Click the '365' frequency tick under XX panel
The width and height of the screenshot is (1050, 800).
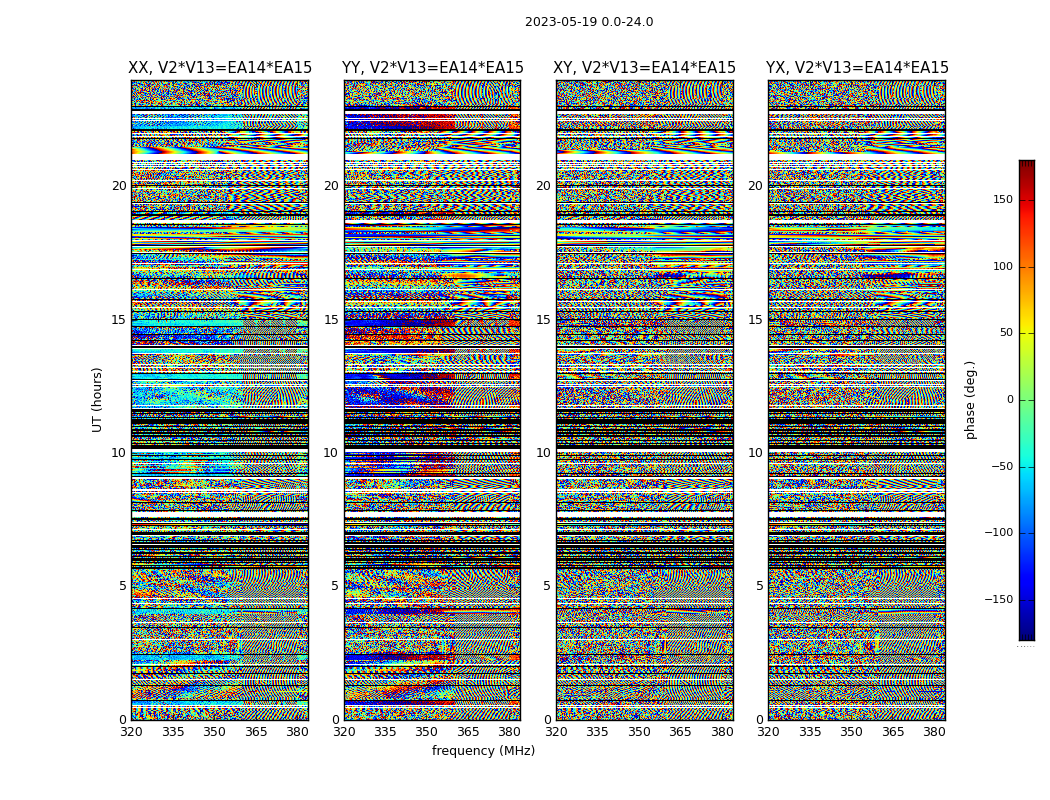pos(256,732)
